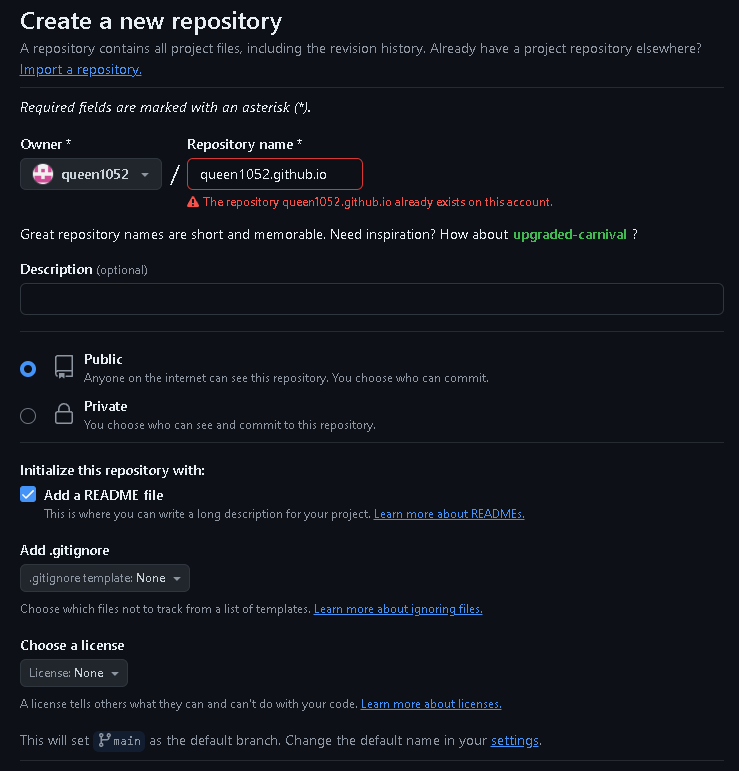The height and width of the screenshot is (771, 739).
Task: Click the queen1052 owner avatar icon
Action: tap(43, 174)
